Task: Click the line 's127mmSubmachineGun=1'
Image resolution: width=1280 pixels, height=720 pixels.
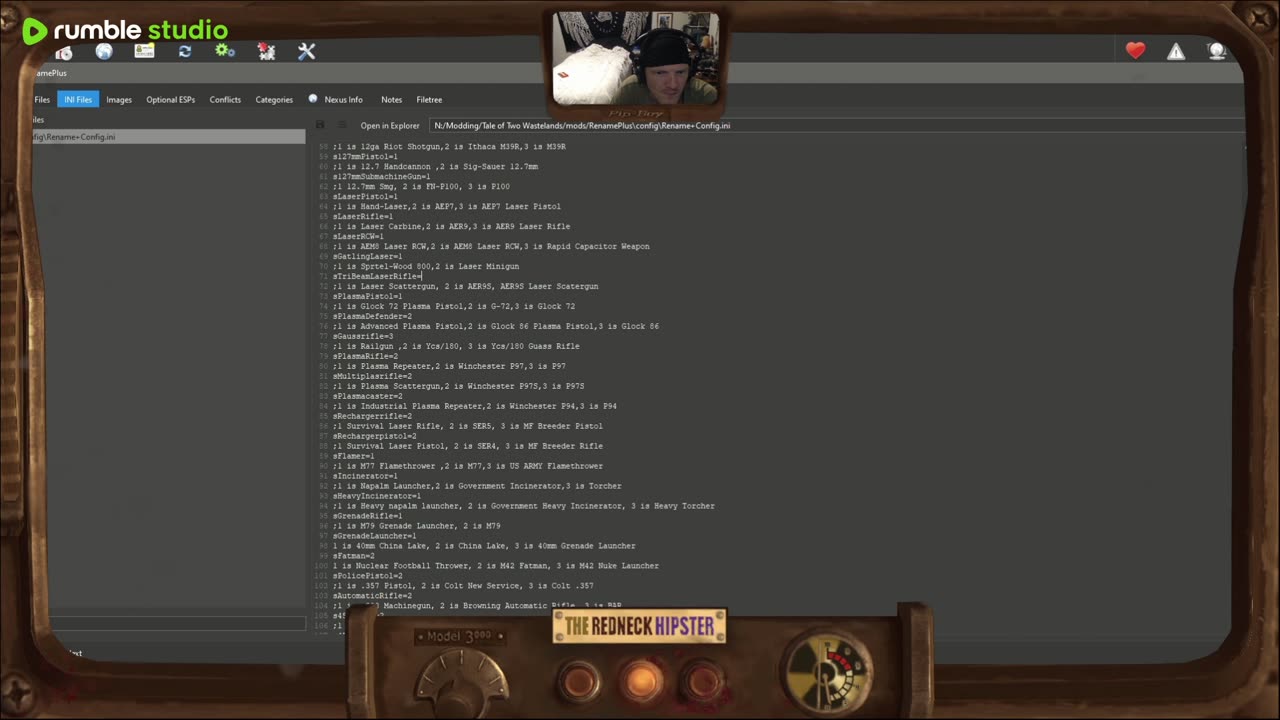Action: pos(381,177)
